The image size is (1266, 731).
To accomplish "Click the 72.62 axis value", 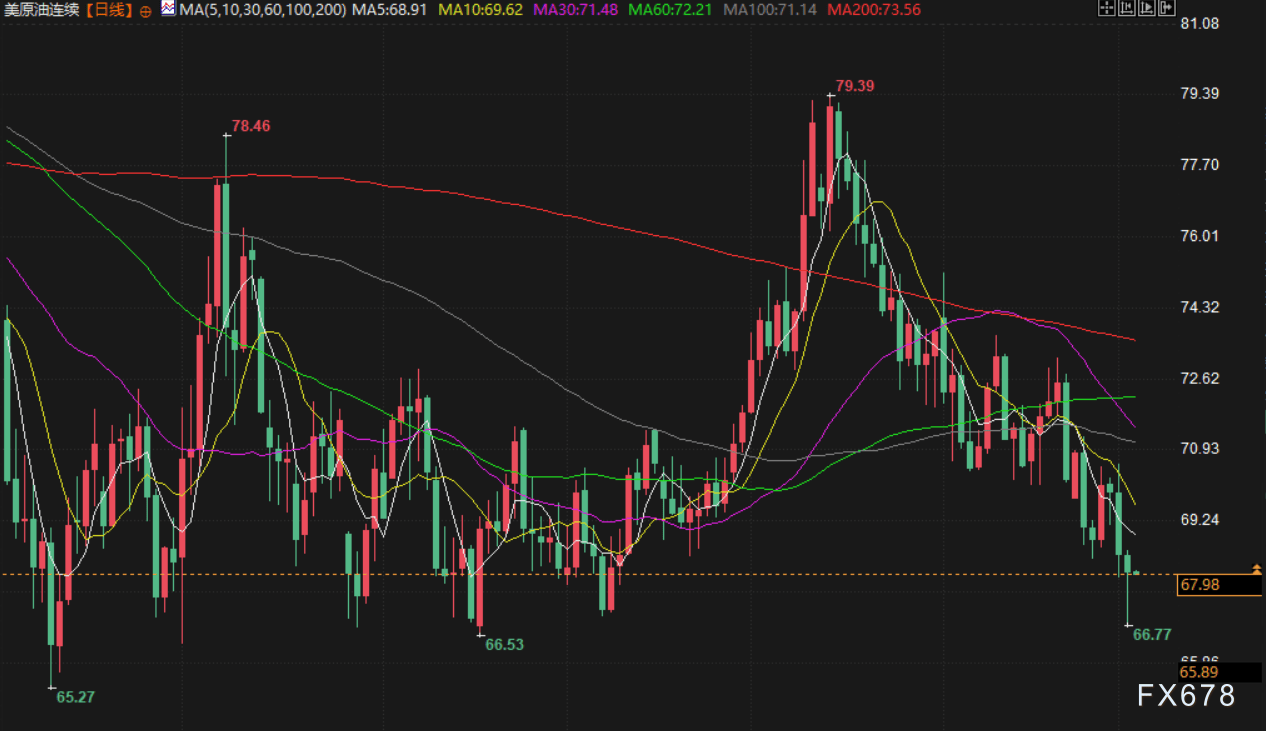I will click(1200, 378).
